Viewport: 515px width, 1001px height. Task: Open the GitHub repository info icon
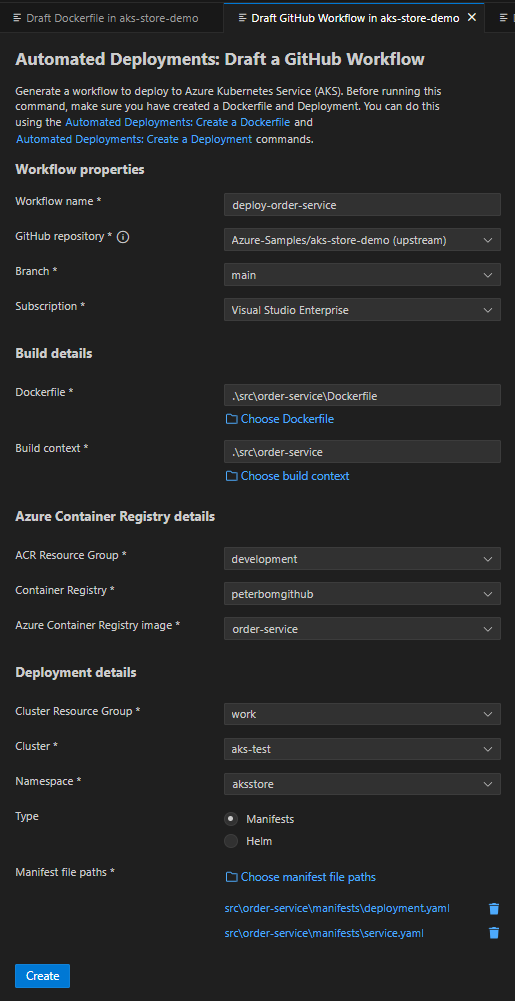pos(124,237)
